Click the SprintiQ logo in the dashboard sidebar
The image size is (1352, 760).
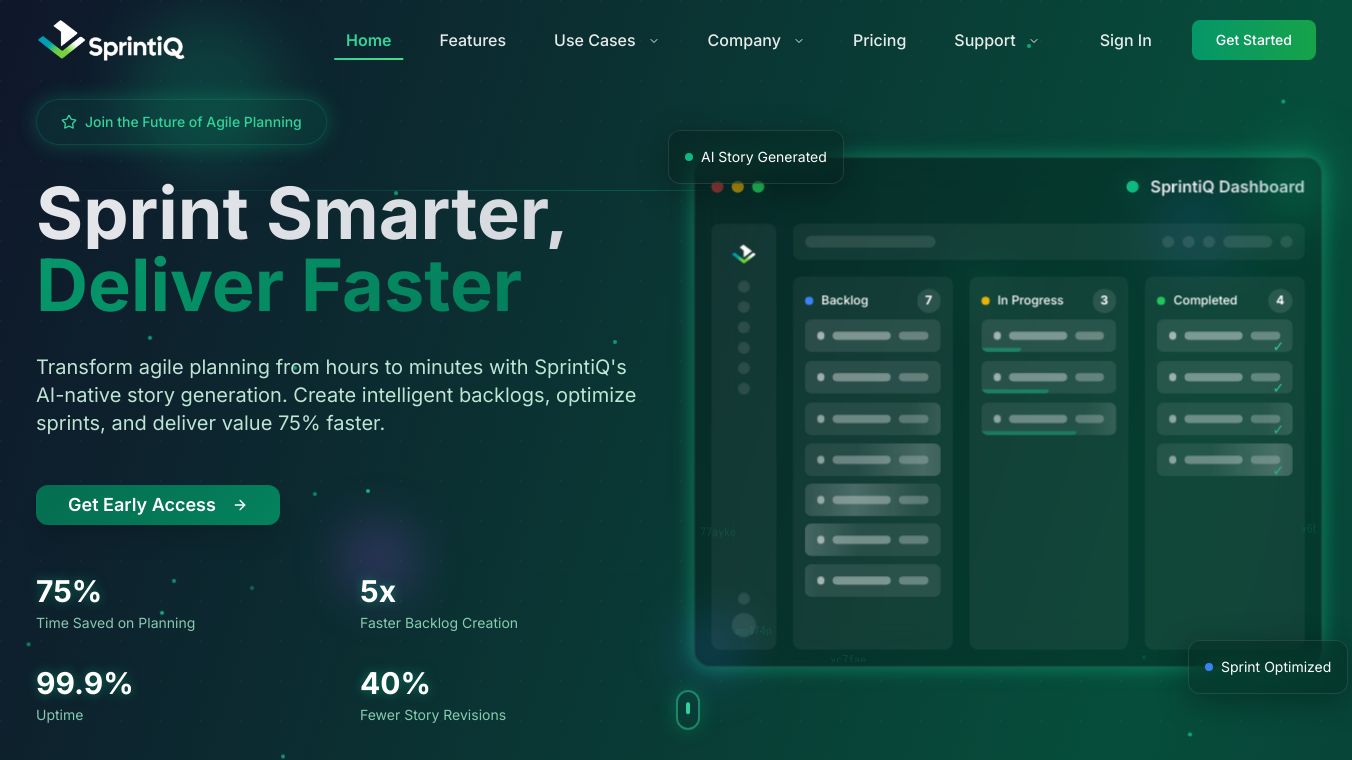pos(743,255)
